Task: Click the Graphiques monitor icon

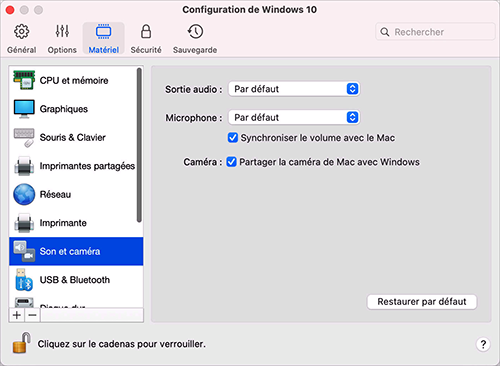Action: pyautogui.click(x=24, y=109)
